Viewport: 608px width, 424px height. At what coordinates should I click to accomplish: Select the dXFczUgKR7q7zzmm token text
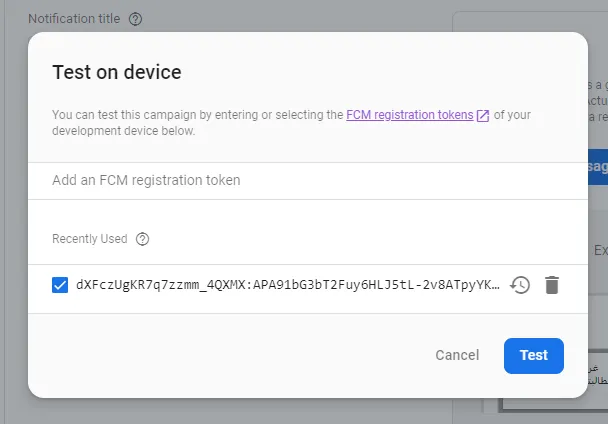click(x=287, y=285)
